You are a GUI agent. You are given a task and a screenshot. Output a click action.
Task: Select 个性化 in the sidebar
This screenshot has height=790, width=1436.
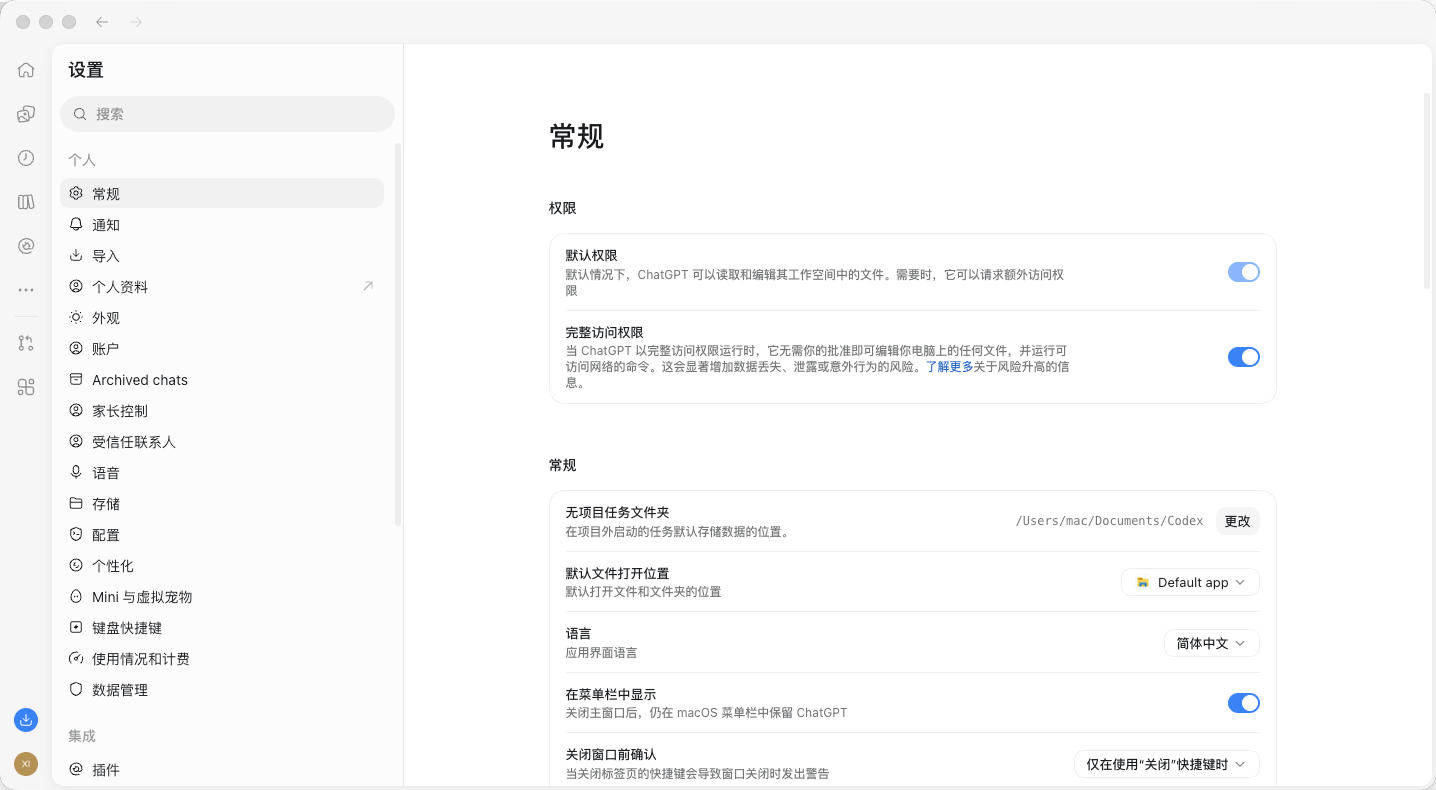222,566
